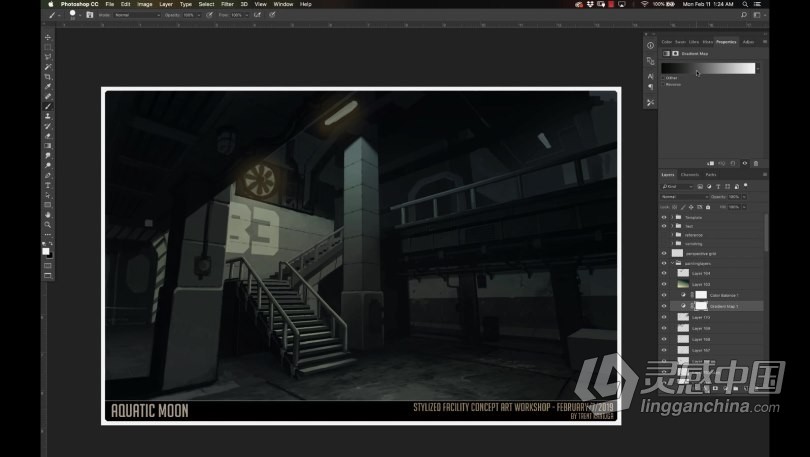810x457 pixels.
Task: Toggle the Dither checkbox
Action: pos(664,78)
